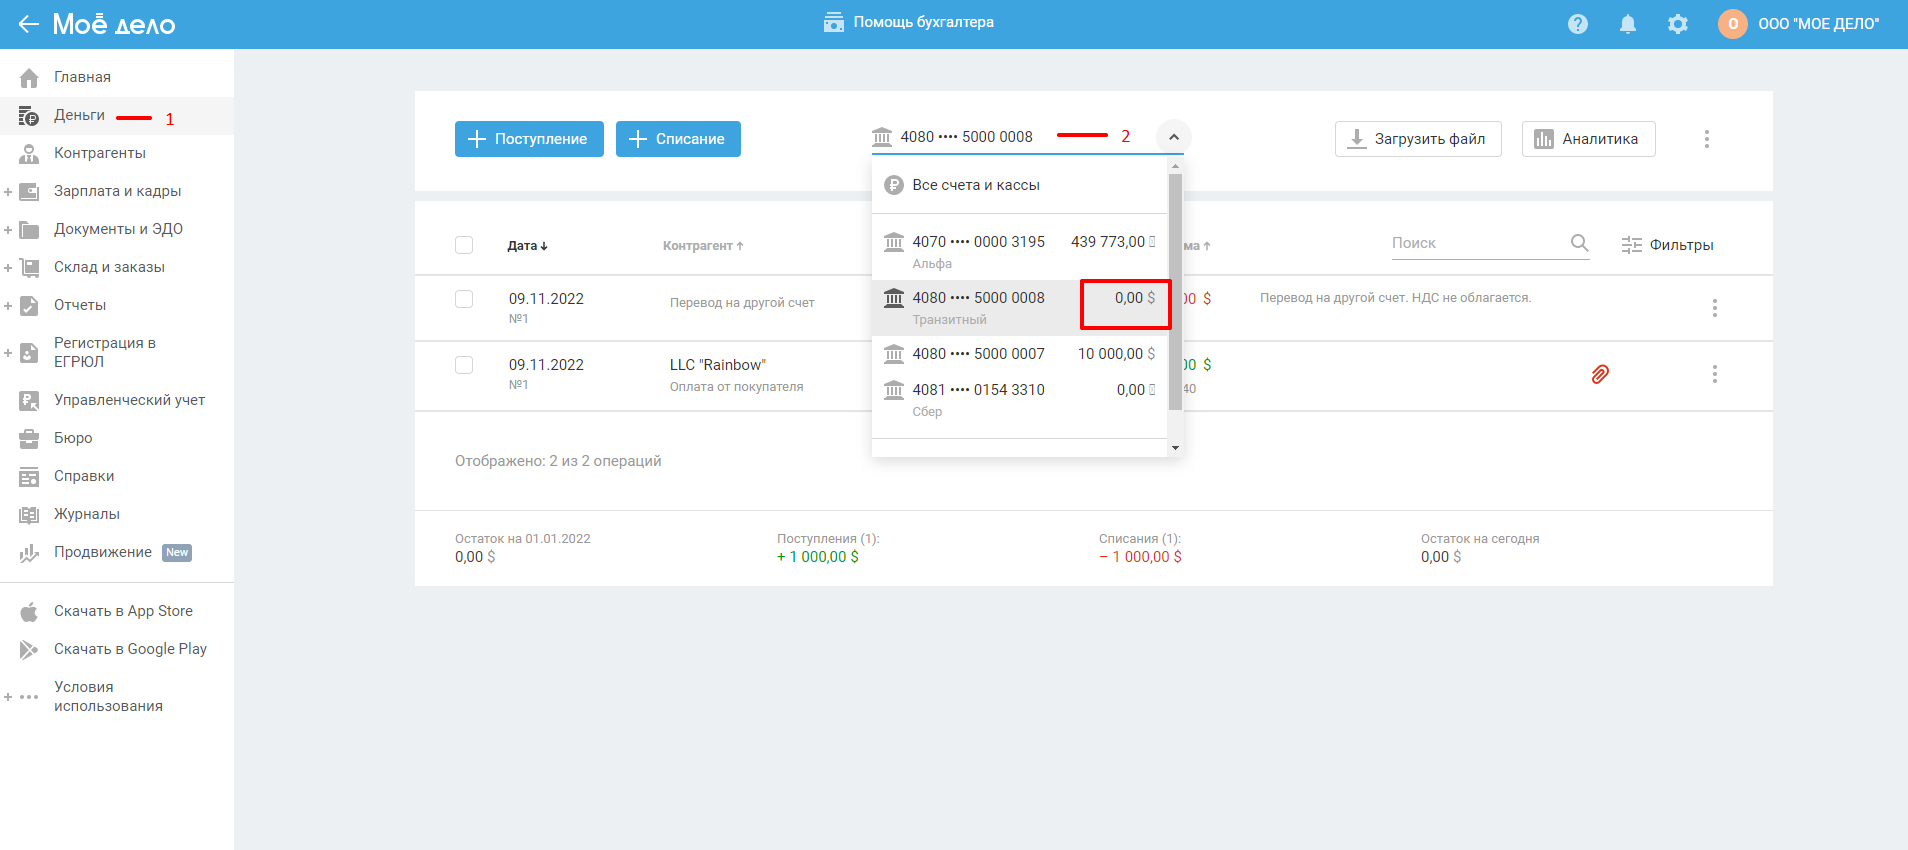Click the Бюро briefcase icon

click(29, 439)
